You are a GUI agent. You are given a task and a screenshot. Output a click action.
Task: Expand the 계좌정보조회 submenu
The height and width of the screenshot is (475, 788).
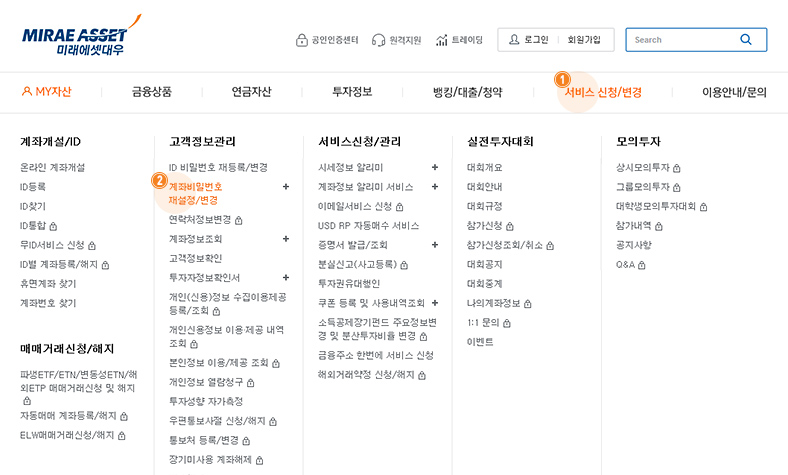coord(286,239)
